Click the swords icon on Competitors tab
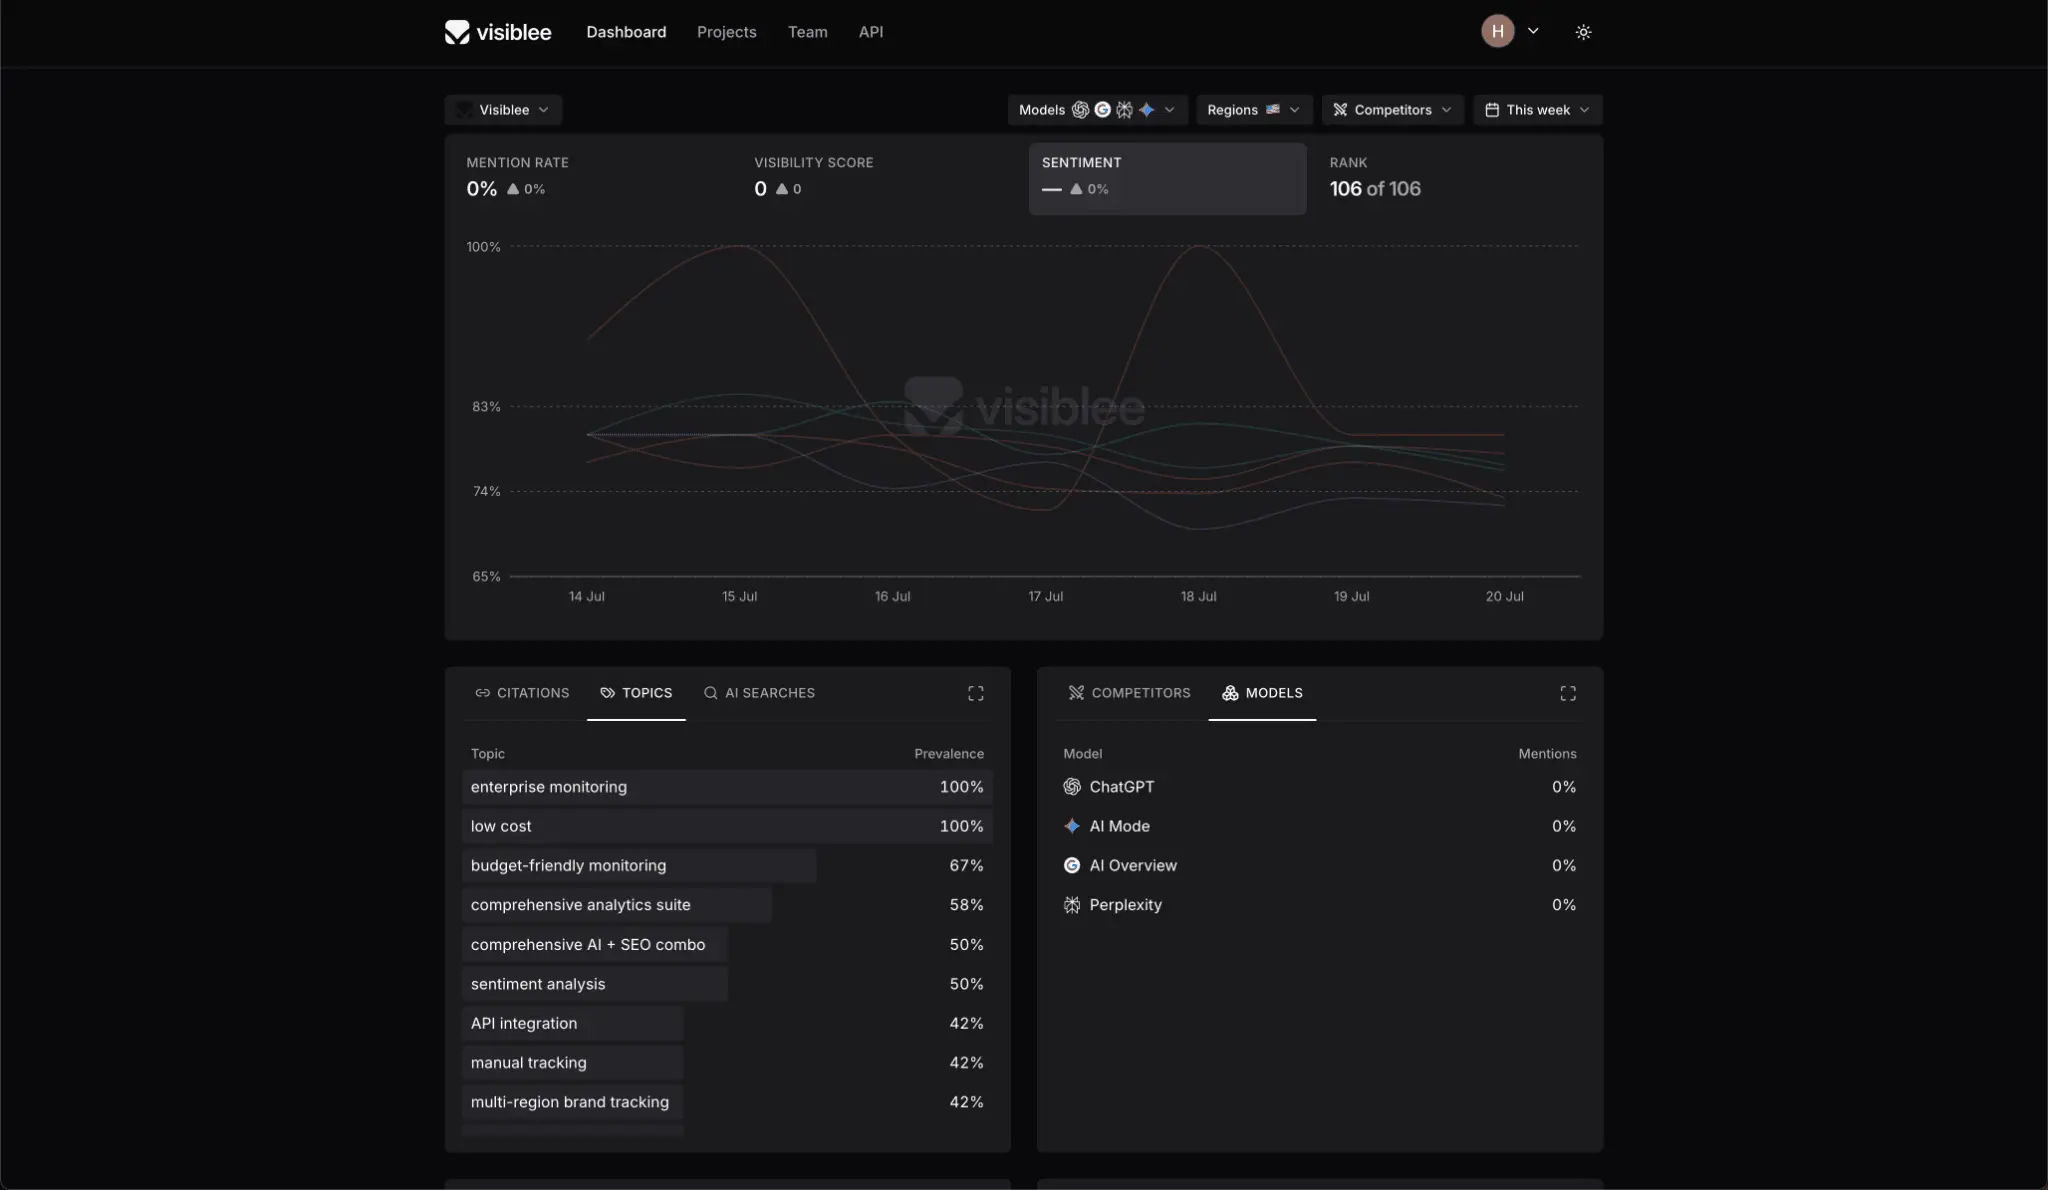 tap(1076, 693)
